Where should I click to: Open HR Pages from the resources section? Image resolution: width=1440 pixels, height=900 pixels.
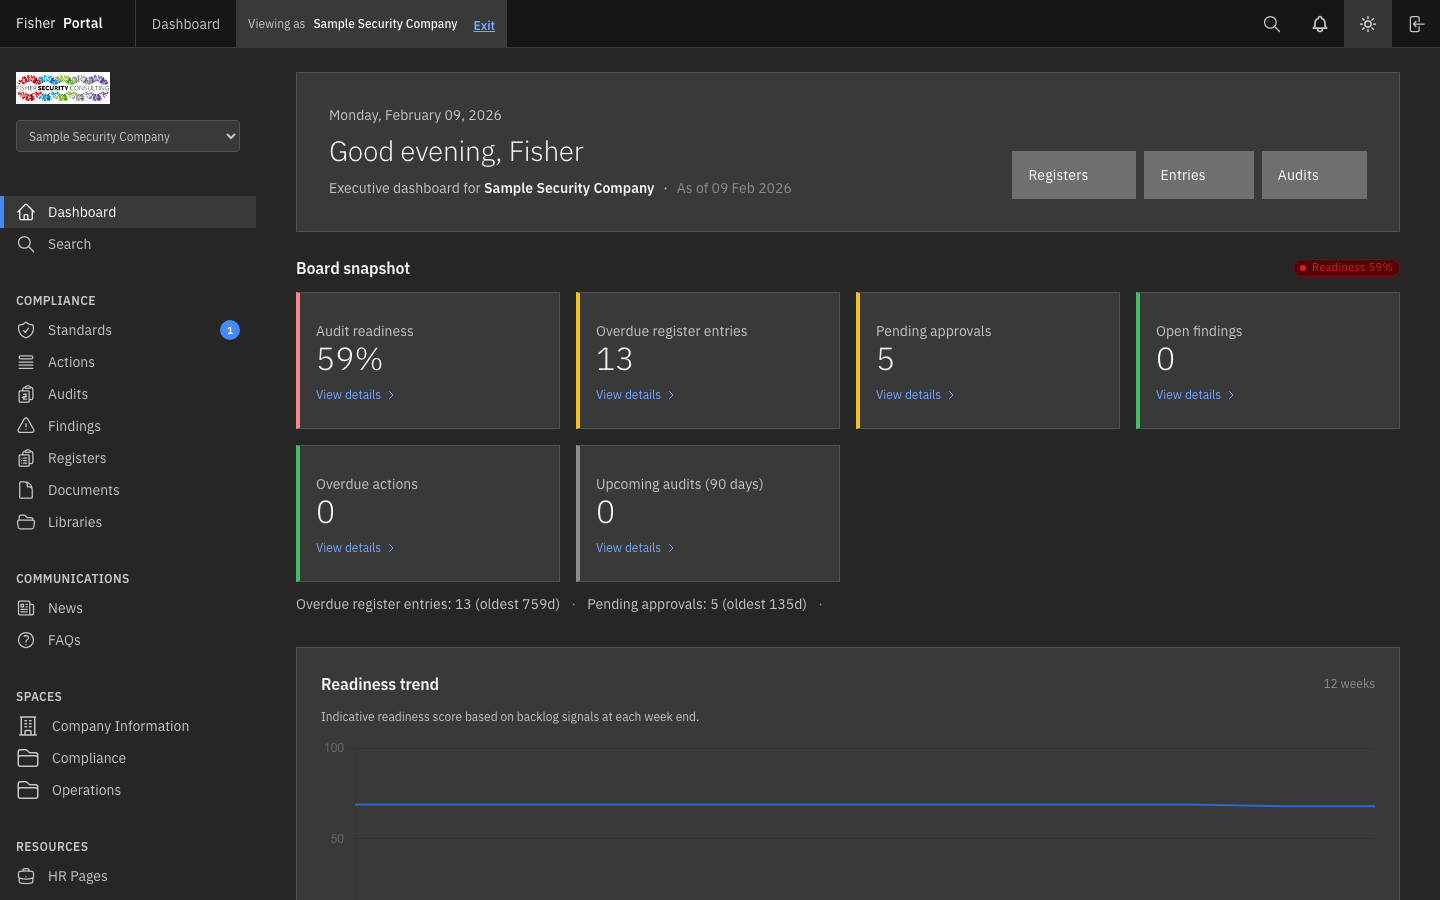pos(77,876)
